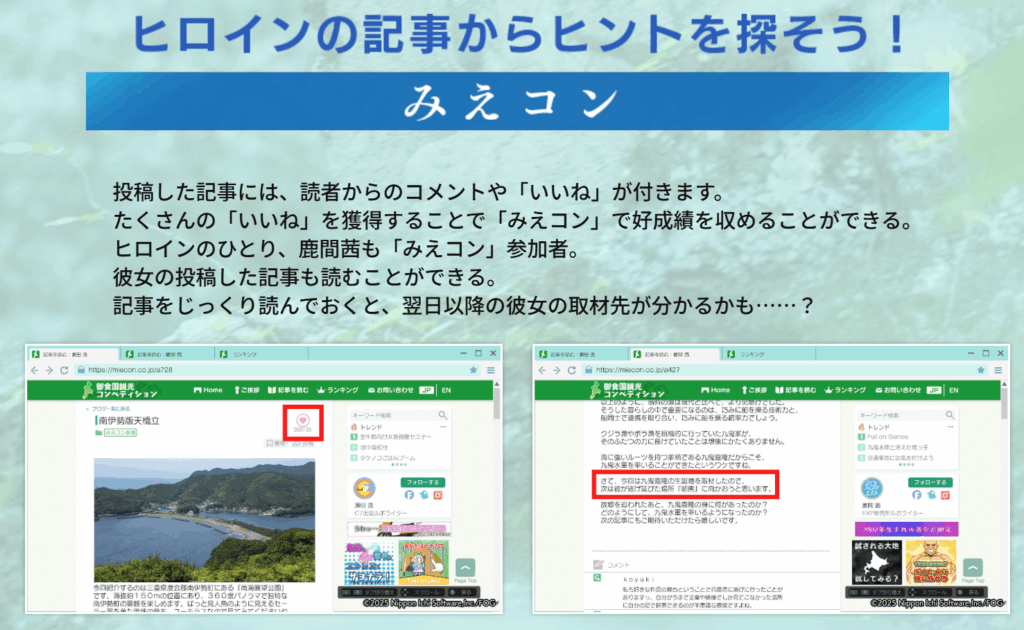Reload the left window page a728

pyautogui.click(x=64, y=370)
